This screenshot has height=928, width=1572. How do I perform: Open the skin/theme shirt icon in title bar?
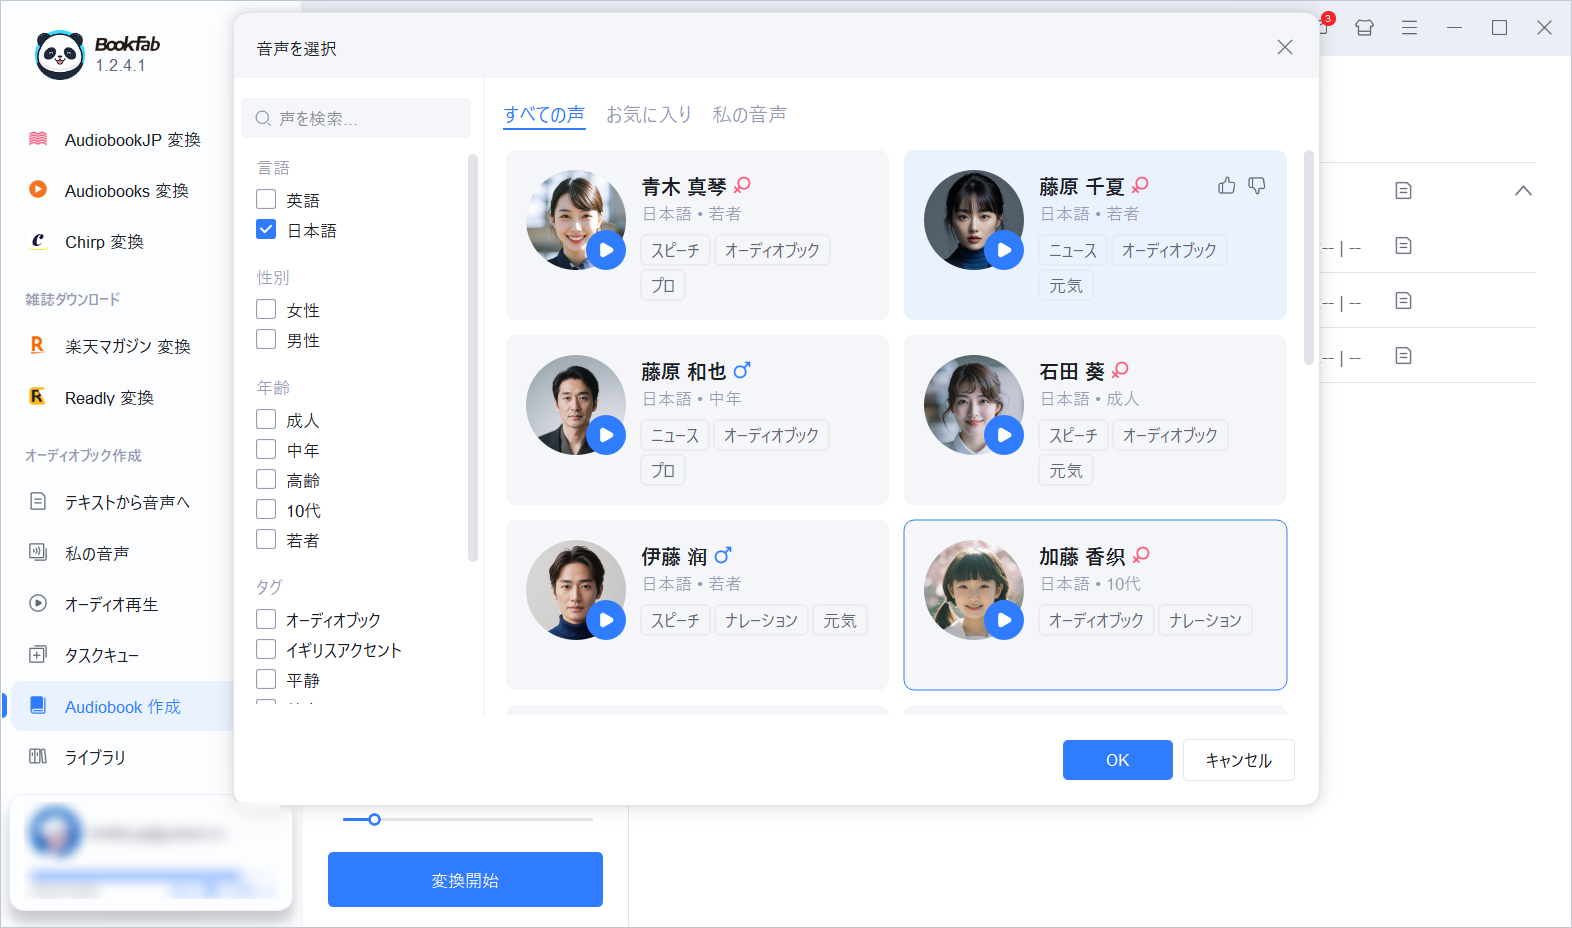coord(1364,28)
